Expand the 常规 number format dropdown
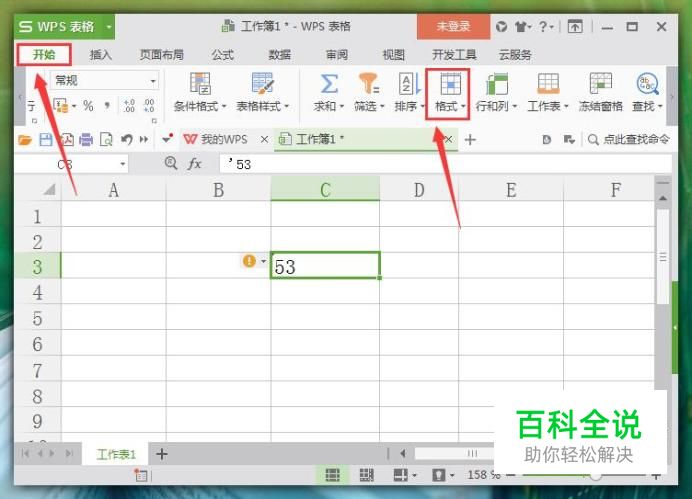 coord(153,81)
